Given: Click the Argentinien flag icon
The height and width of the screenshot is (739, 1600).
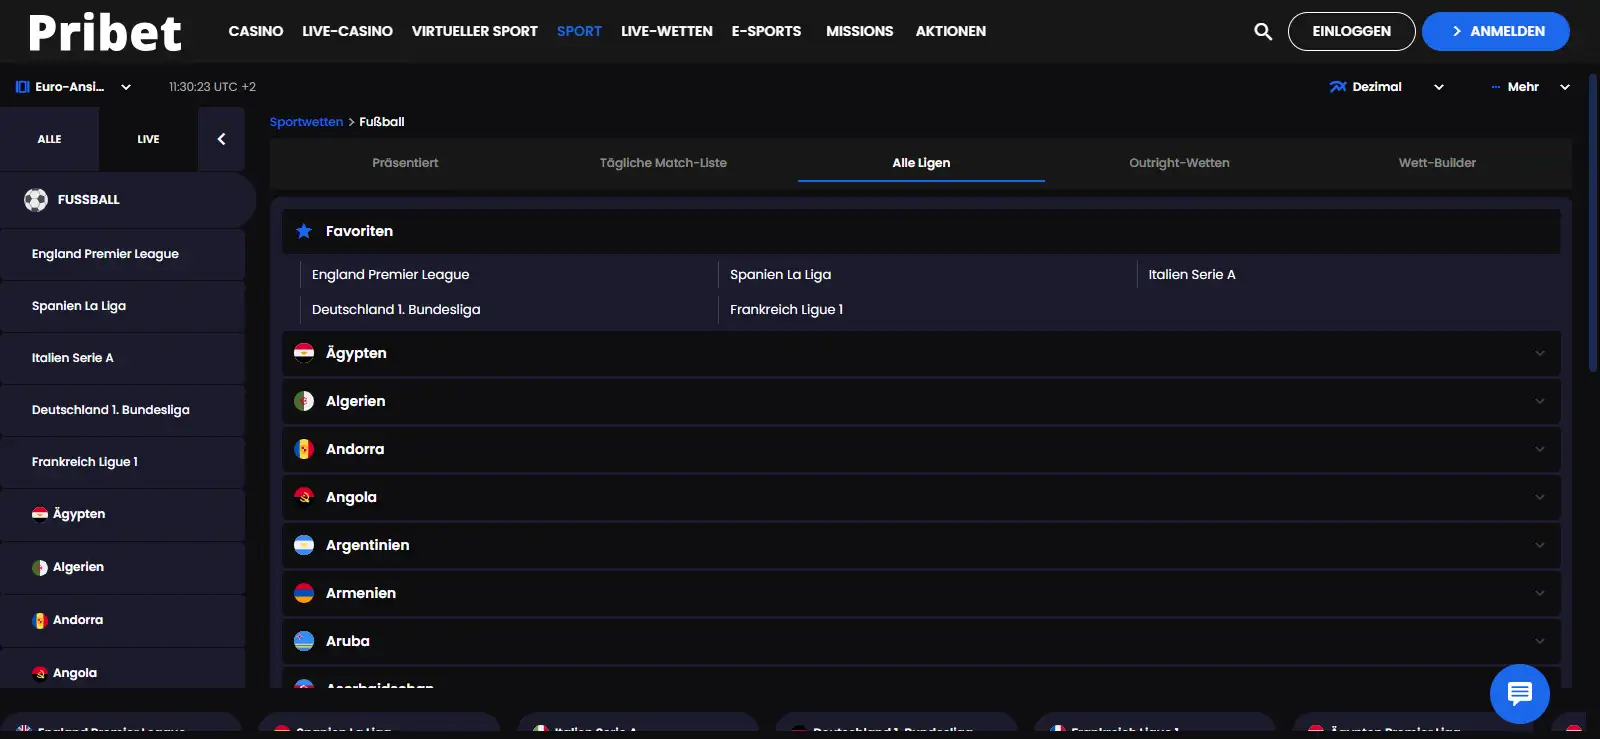Looking at the screenshot, I should 304,545.
